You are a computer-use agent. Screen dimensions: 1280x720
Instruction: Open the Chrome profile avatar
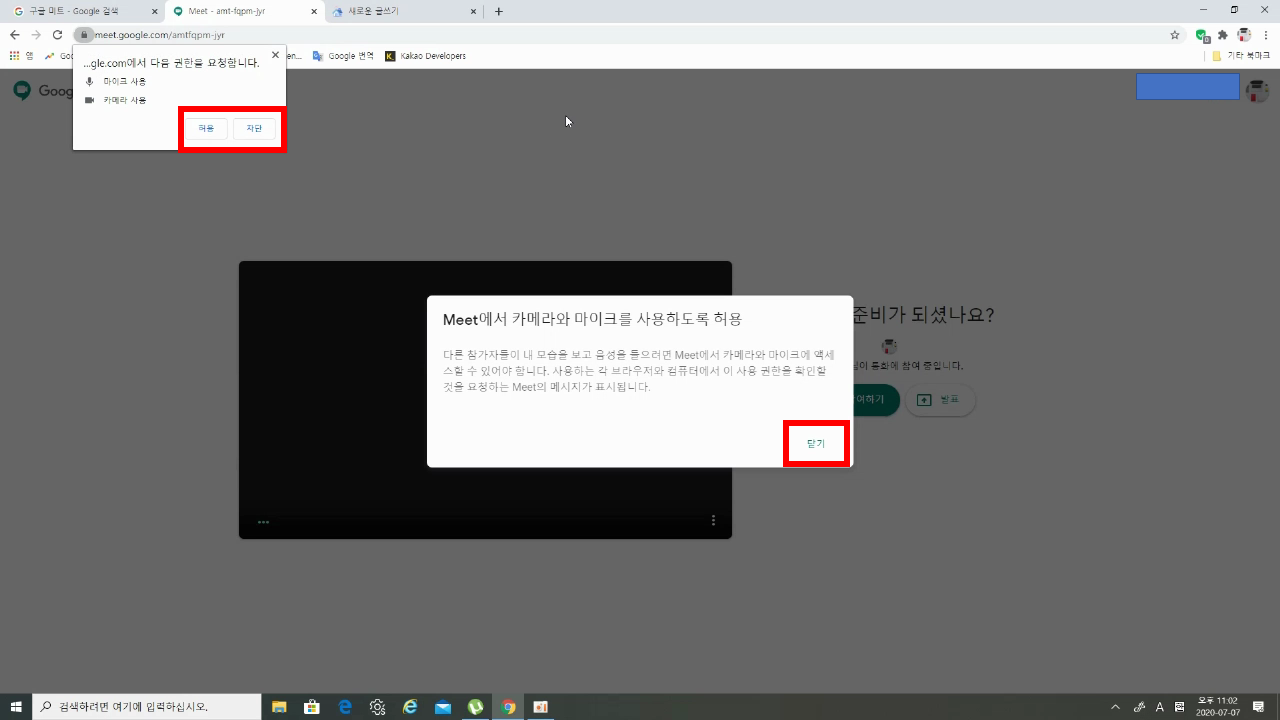(1244, 35)
